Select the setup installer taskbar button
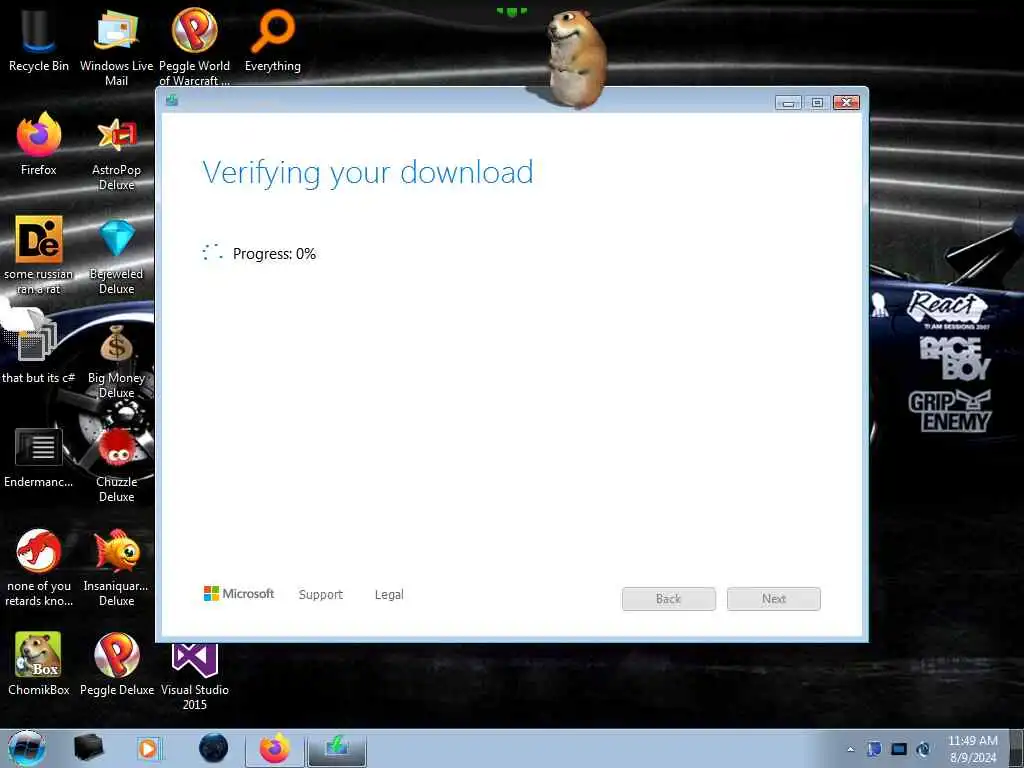The height and width of the screenshot is (768, 1024). [337, 749]
